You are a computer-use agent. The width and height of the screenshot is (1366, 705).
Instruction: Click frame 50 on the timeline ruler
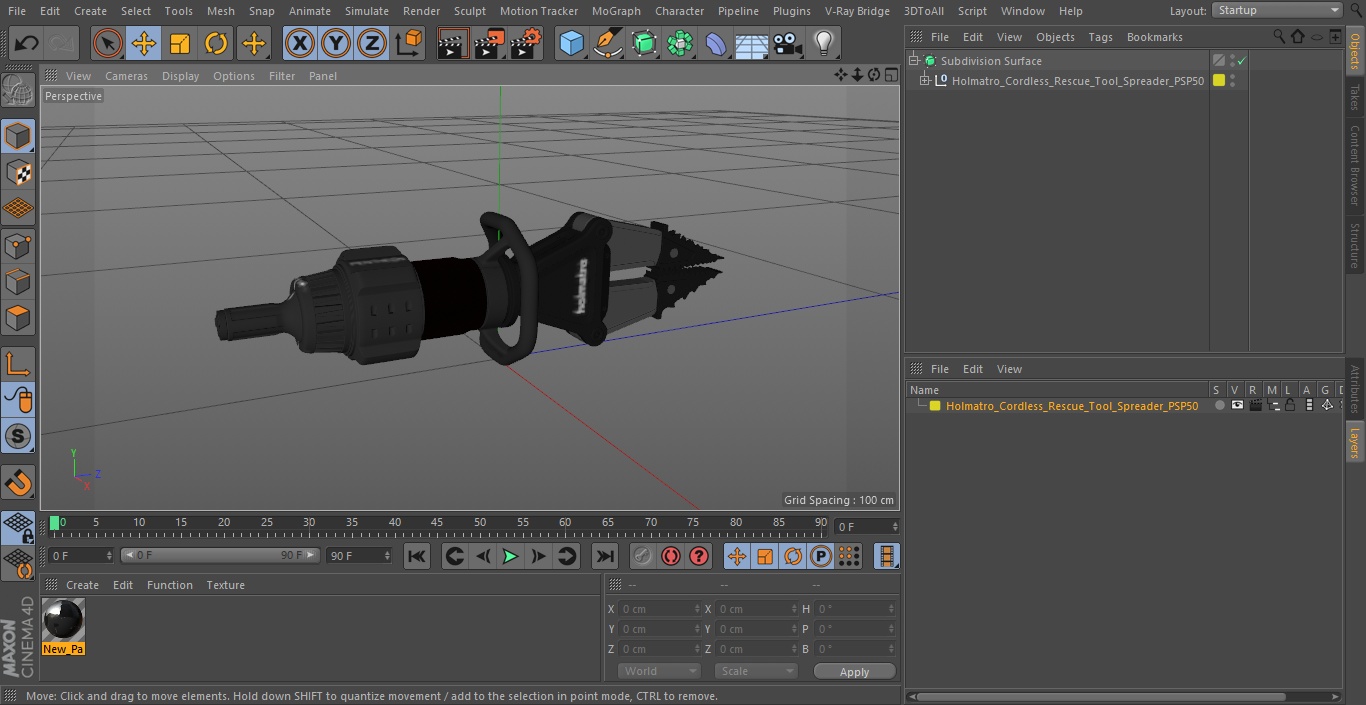[x=480, y=522]
